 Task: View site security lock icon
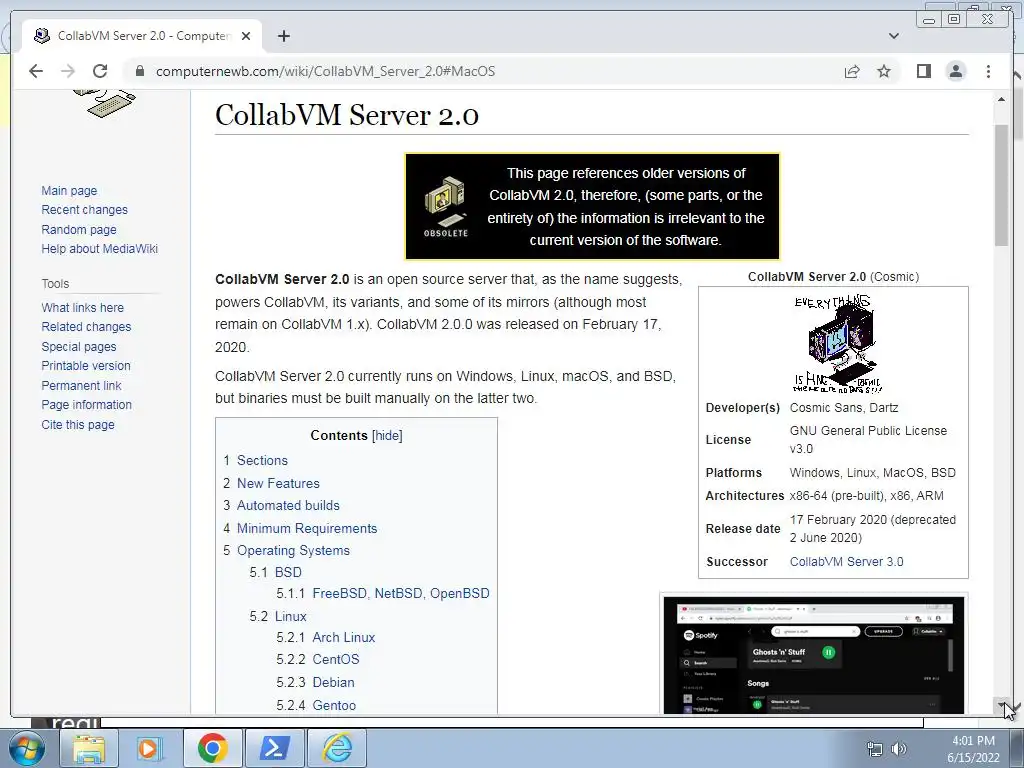click(139, 71)
